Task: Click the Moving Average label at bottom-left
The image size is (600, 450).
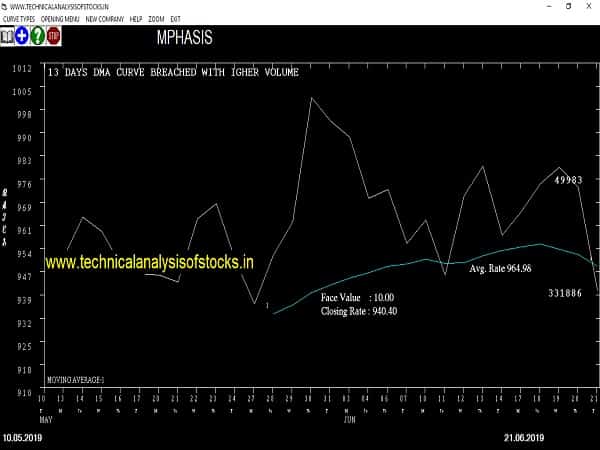Action: [x=75, y=381]
